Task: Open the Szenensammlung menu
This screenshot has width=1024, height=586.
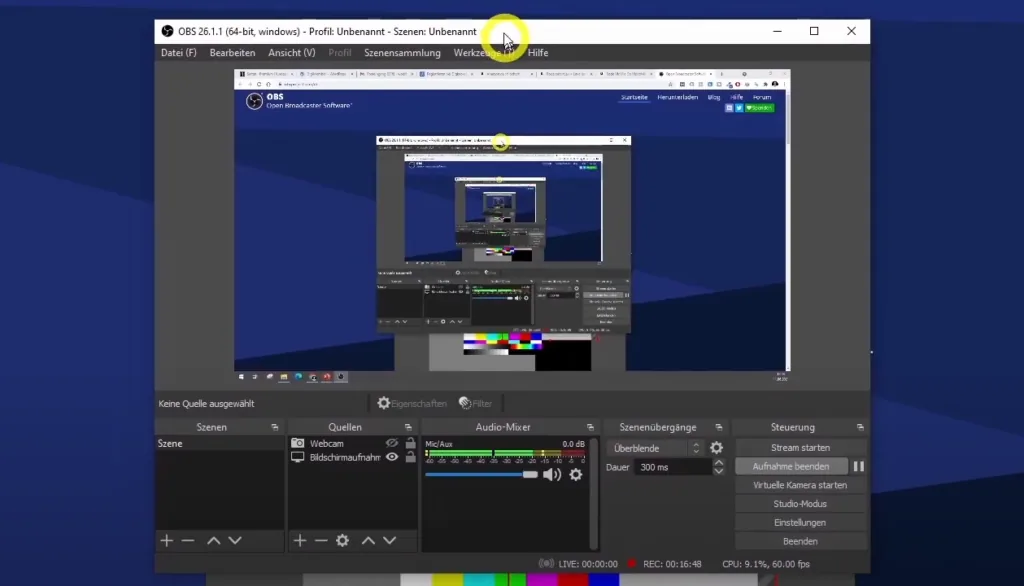Action: 402,53
